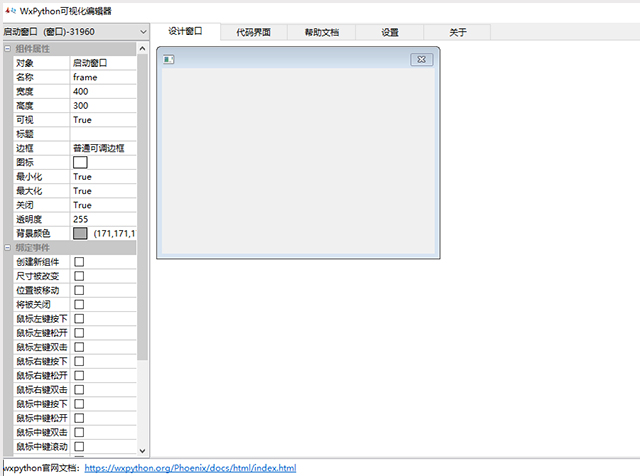Open the 帮助文档 tab
Screen dimensions: 640x476
tap(322, 32)
